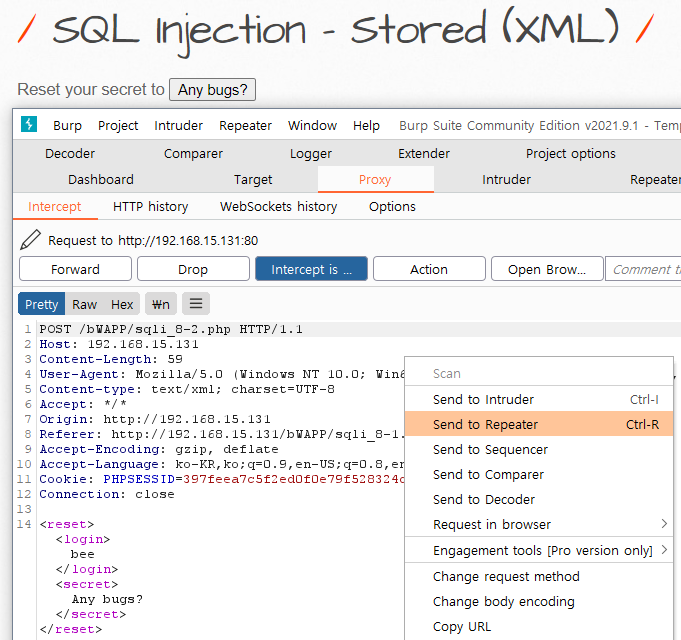Screen dimensions: 681x640
Task: Click the pencil edit icon beside Request to
Action: tap(30, 240)
